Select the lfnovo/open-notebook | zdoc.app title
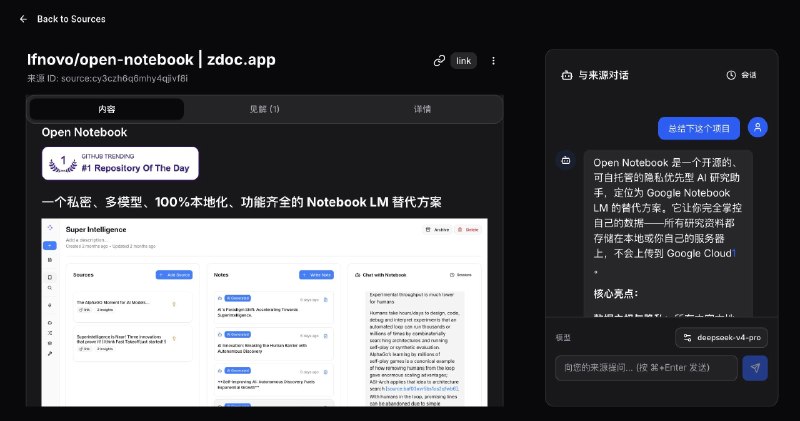Image resolution: width=800 pixels, height=421 pixels. [151, 60]
